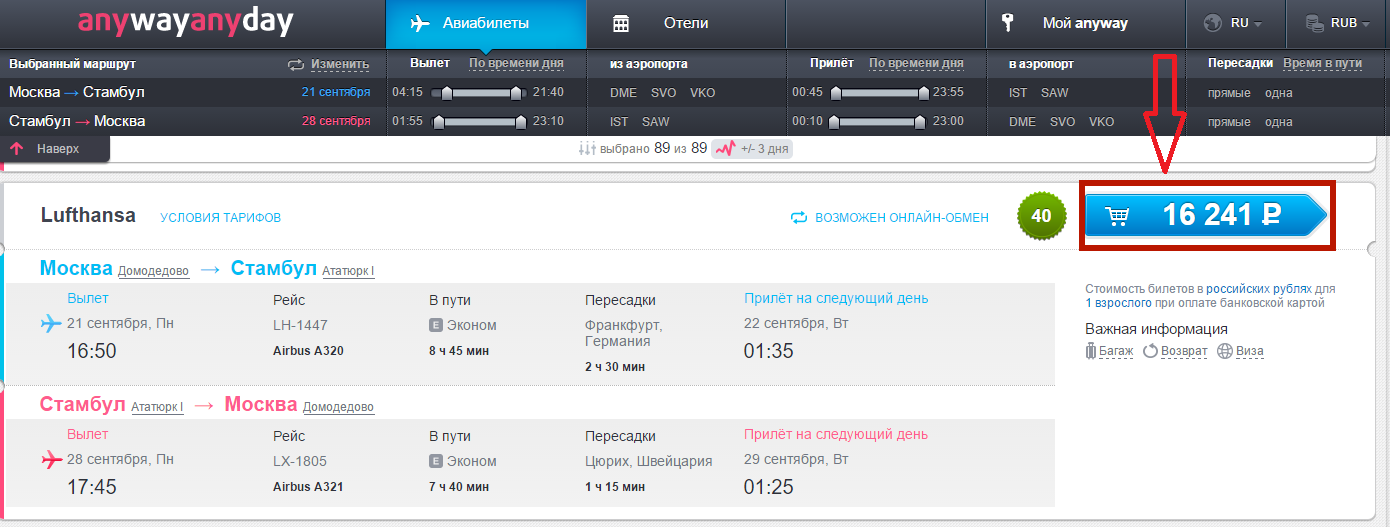Click the key icon next to Мой anyway
Screen dimensions: 1390x527
pos(1008,23)
